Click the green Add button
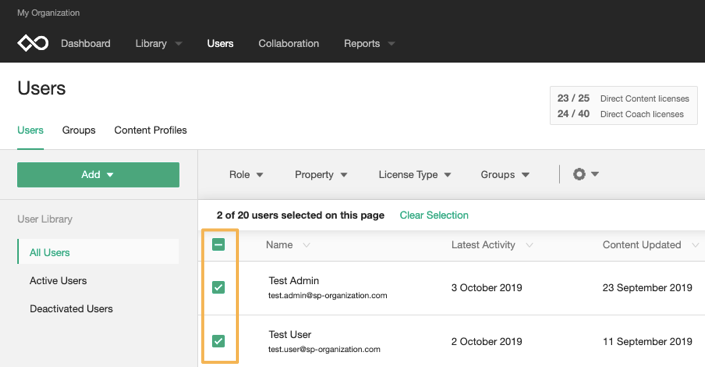Screen dimensions: 705x367 pyautogui.click(x=98, y=175)
